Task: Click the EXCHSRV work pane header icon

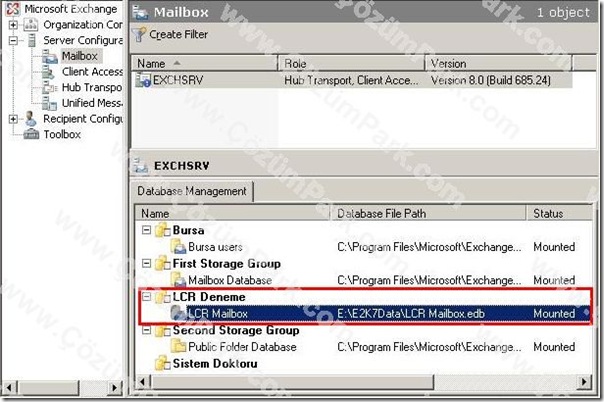Action: coord(141,166)
